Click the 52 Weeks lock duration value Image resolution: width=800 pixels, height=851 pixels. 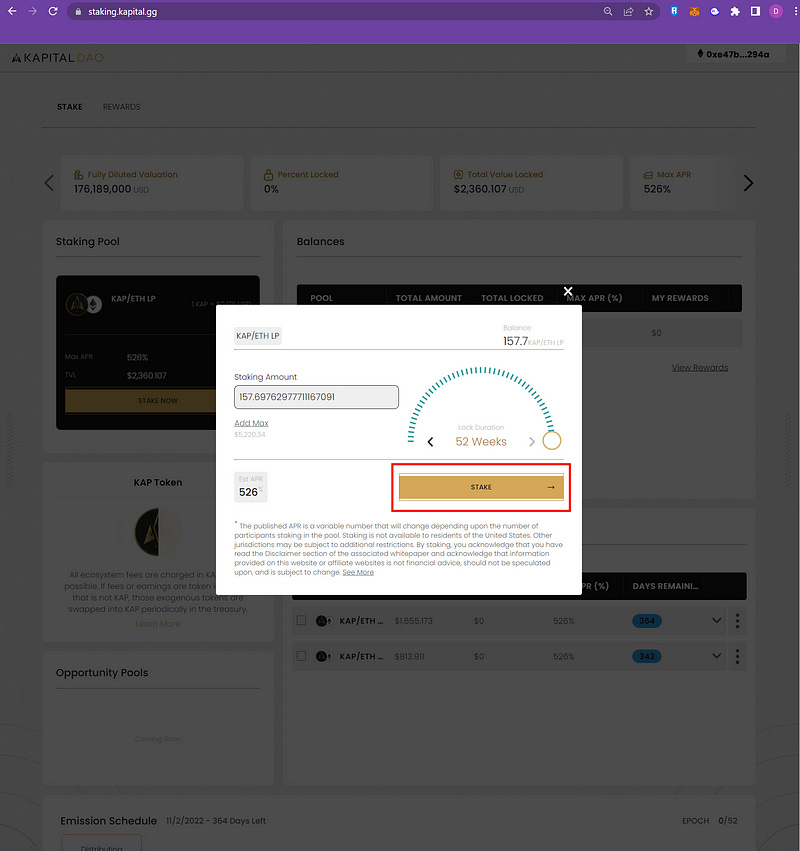(x=481, y=442)
